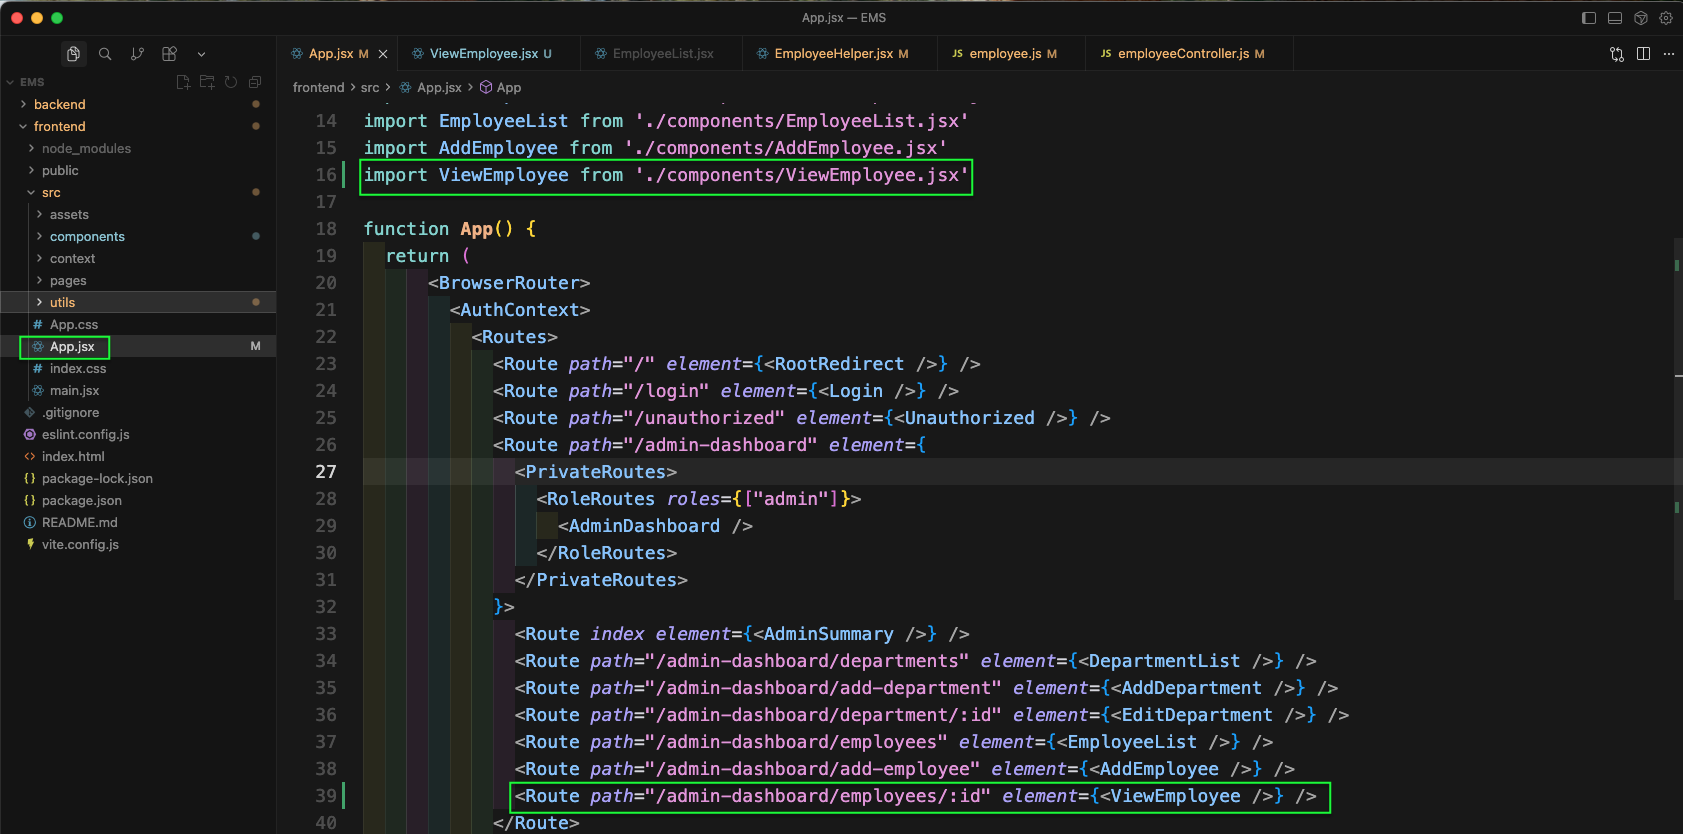Screen dimensions: 1683x834
Task: Click the src breadcrumb
Action: click(370, 88)
